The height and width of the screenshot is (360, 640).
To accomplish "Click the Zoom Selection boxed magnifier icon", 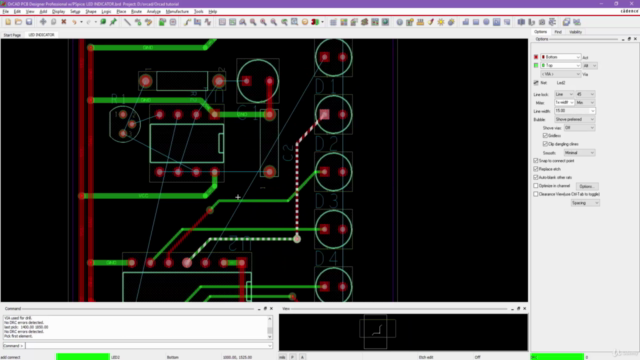I will point(294,22).
